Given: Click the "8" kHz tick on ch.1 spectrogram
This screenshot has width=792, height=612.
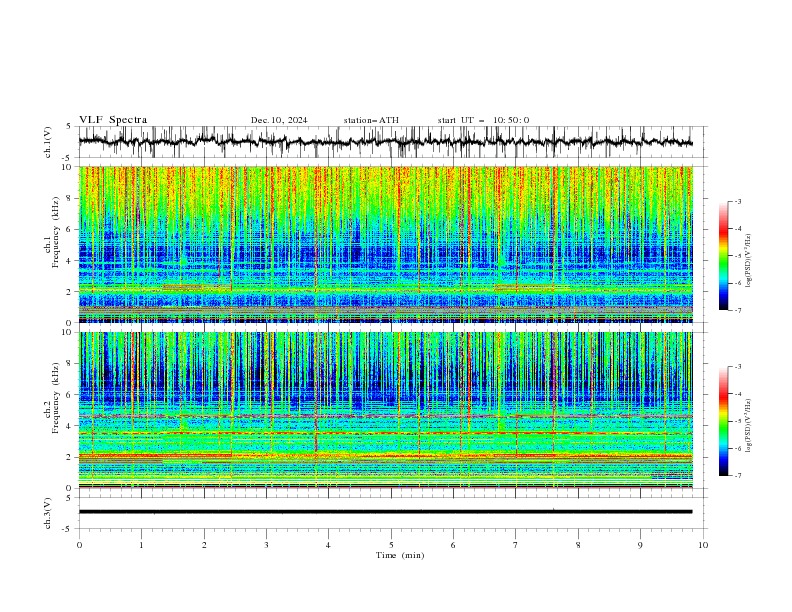Looking at the screenshot, I should 70,198.
